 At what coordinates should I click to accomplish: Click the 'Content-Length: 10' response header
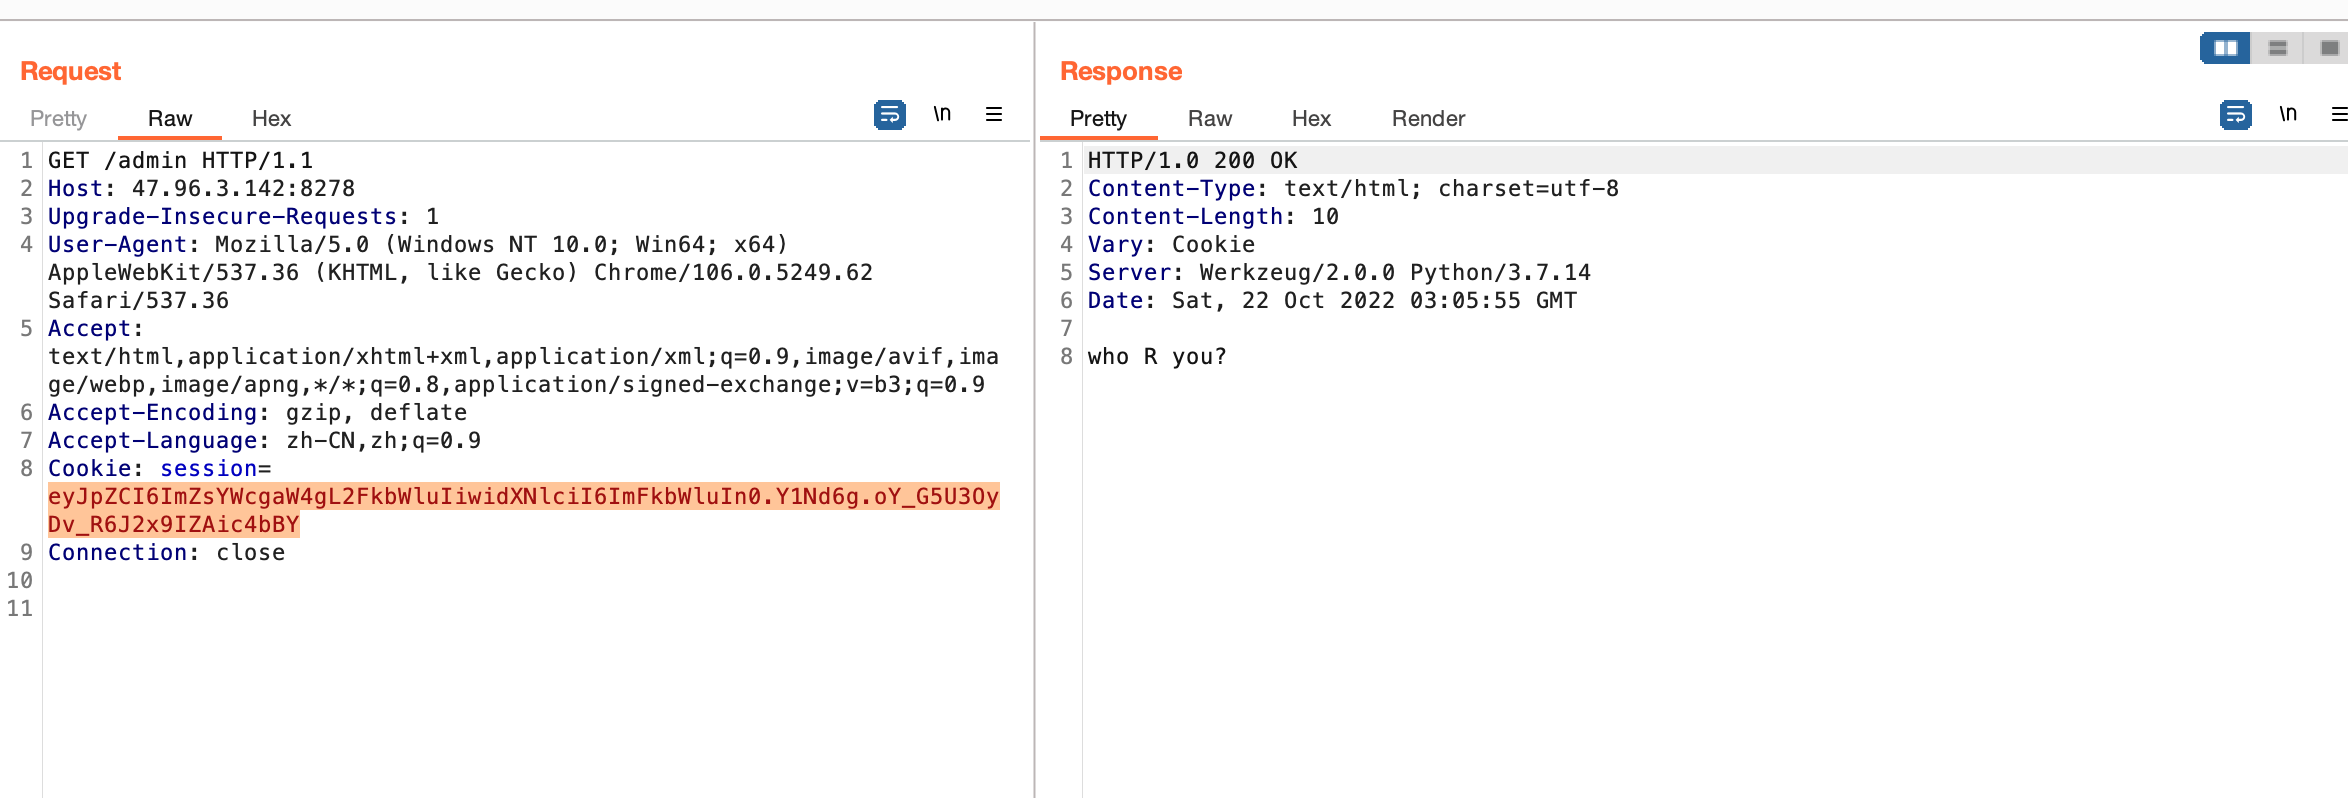(1213, 216)
